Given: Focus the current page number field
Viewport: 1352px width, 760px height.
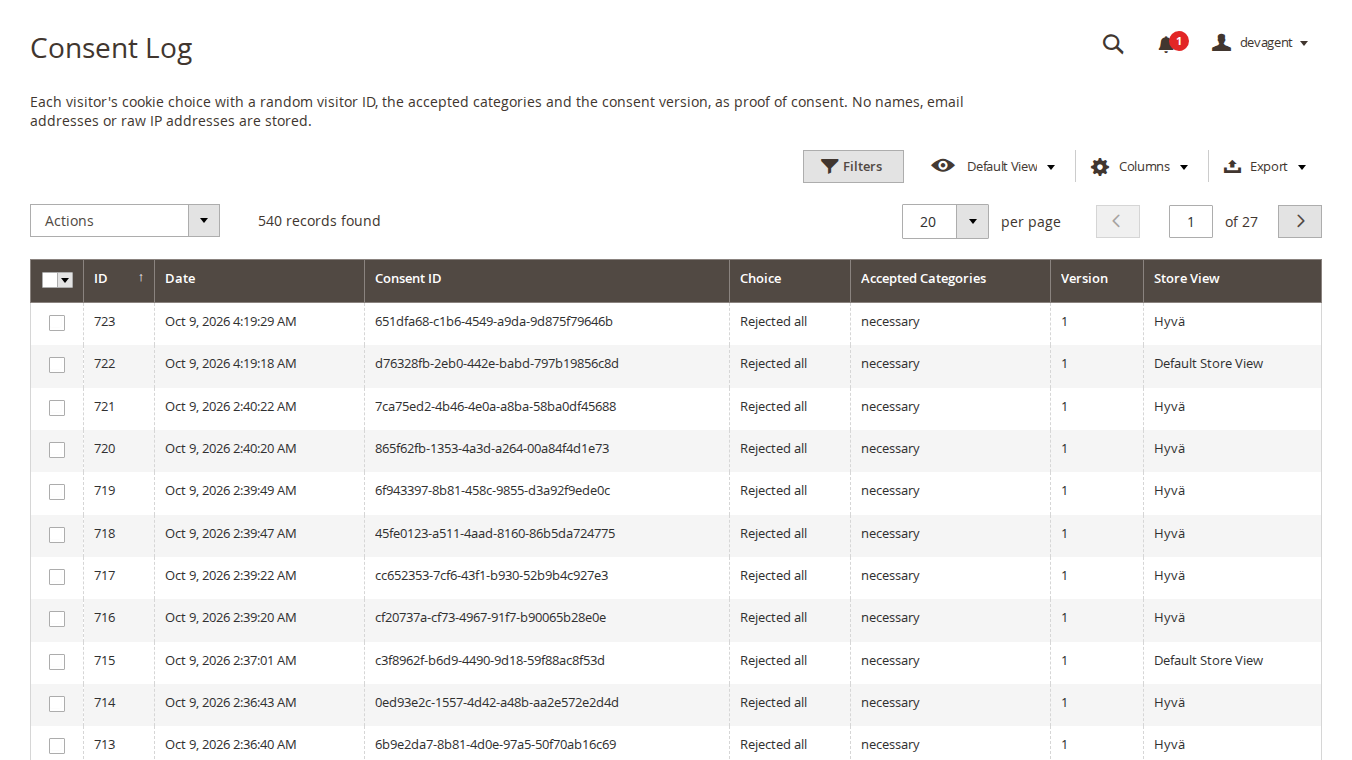Looking at the screenshot, I should (x=1191, y=222).
